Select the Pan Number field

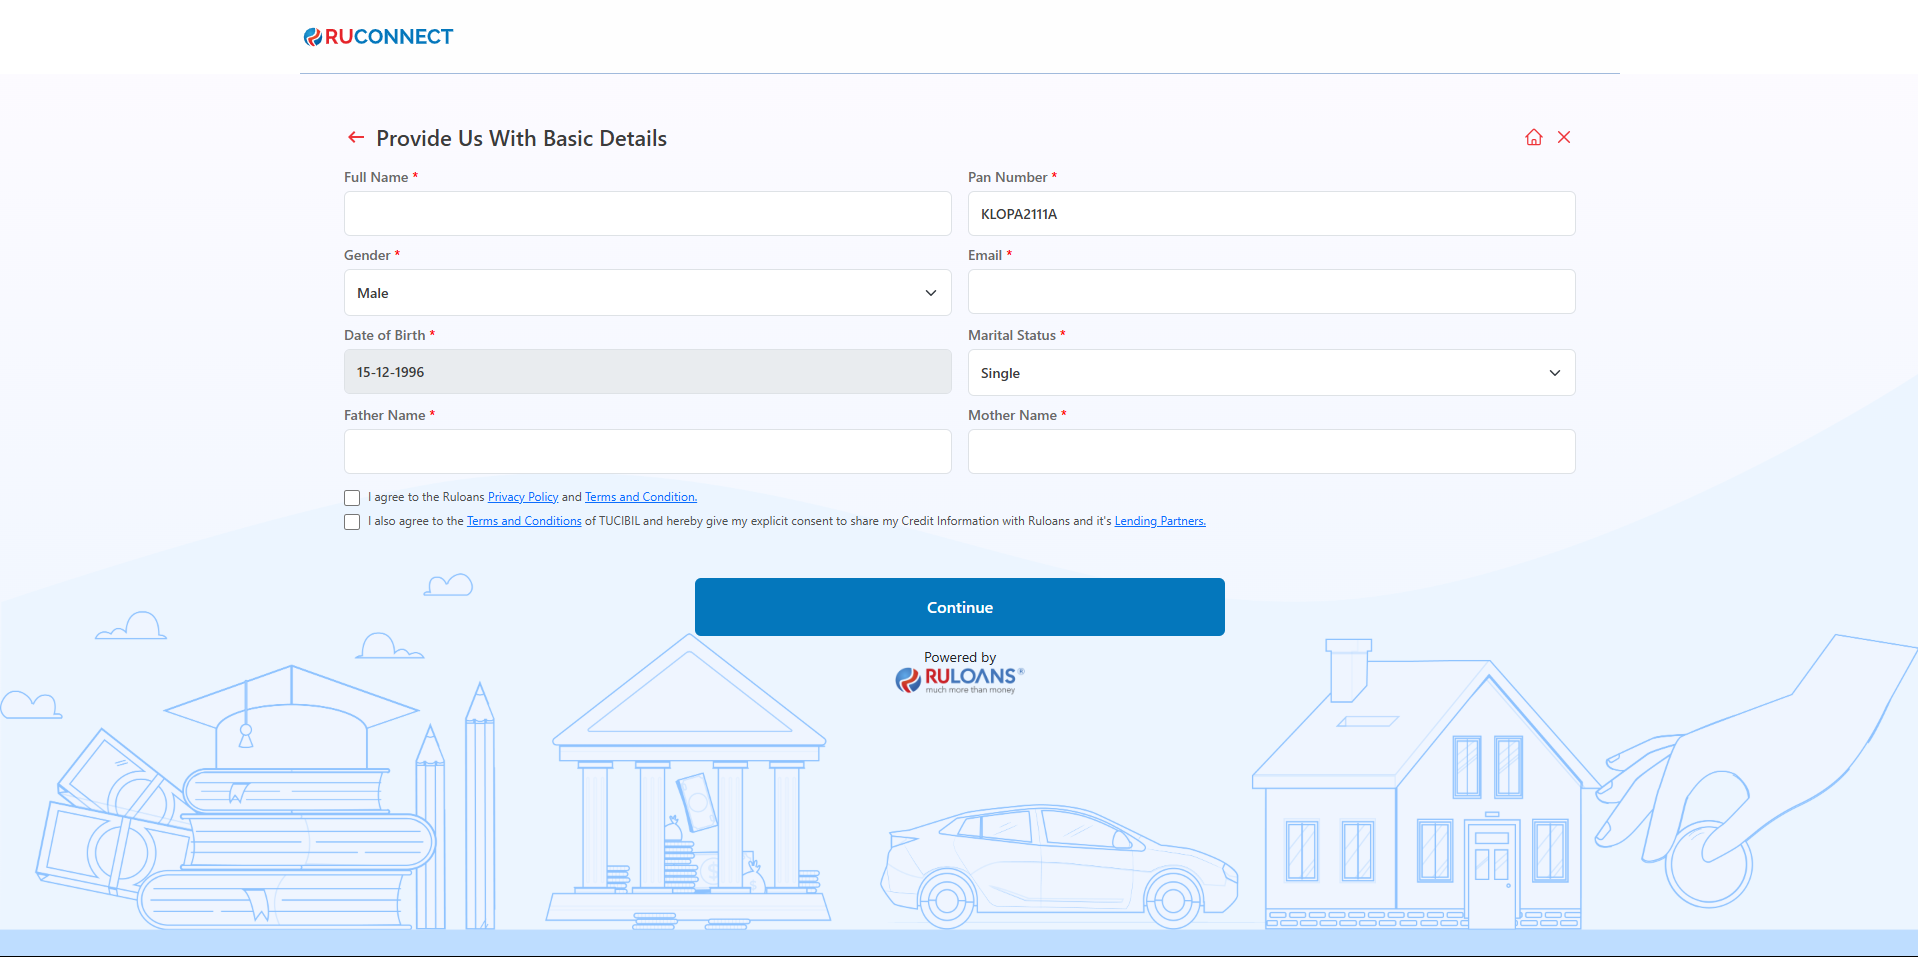click(x=1271, y=214)
